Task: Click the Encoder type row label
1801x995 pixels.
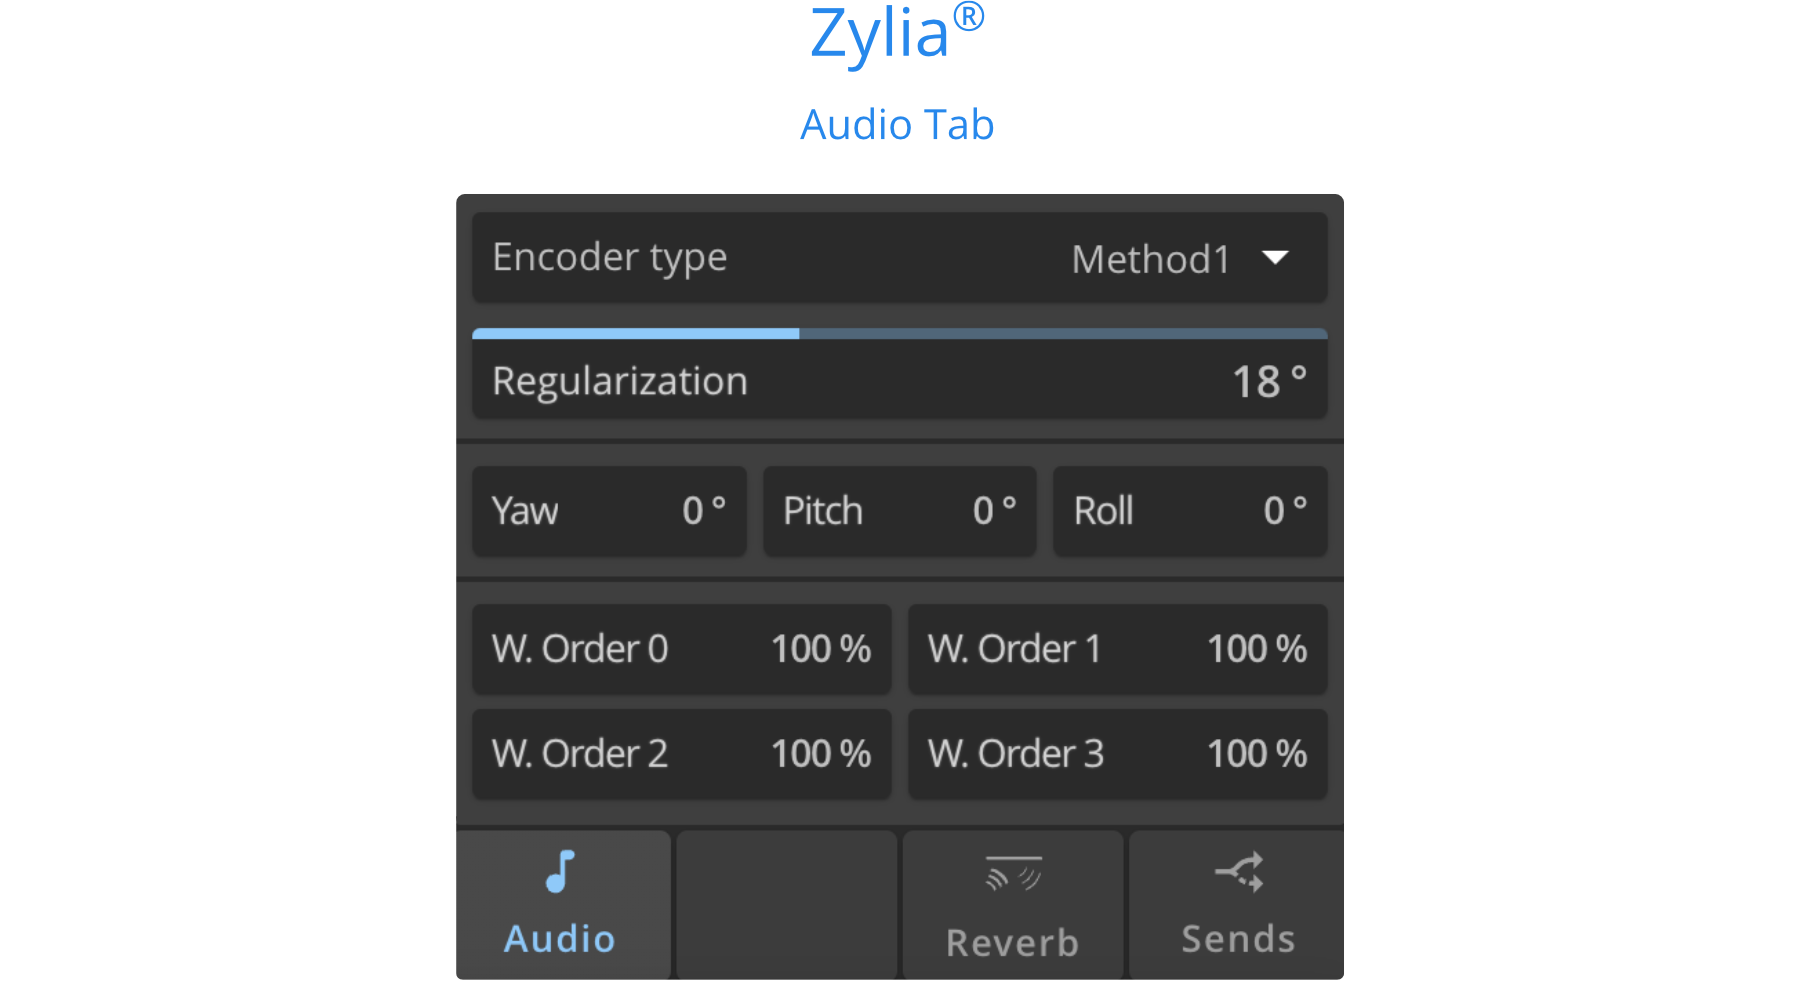Action: pyautogui.click(x=609, y=258)
